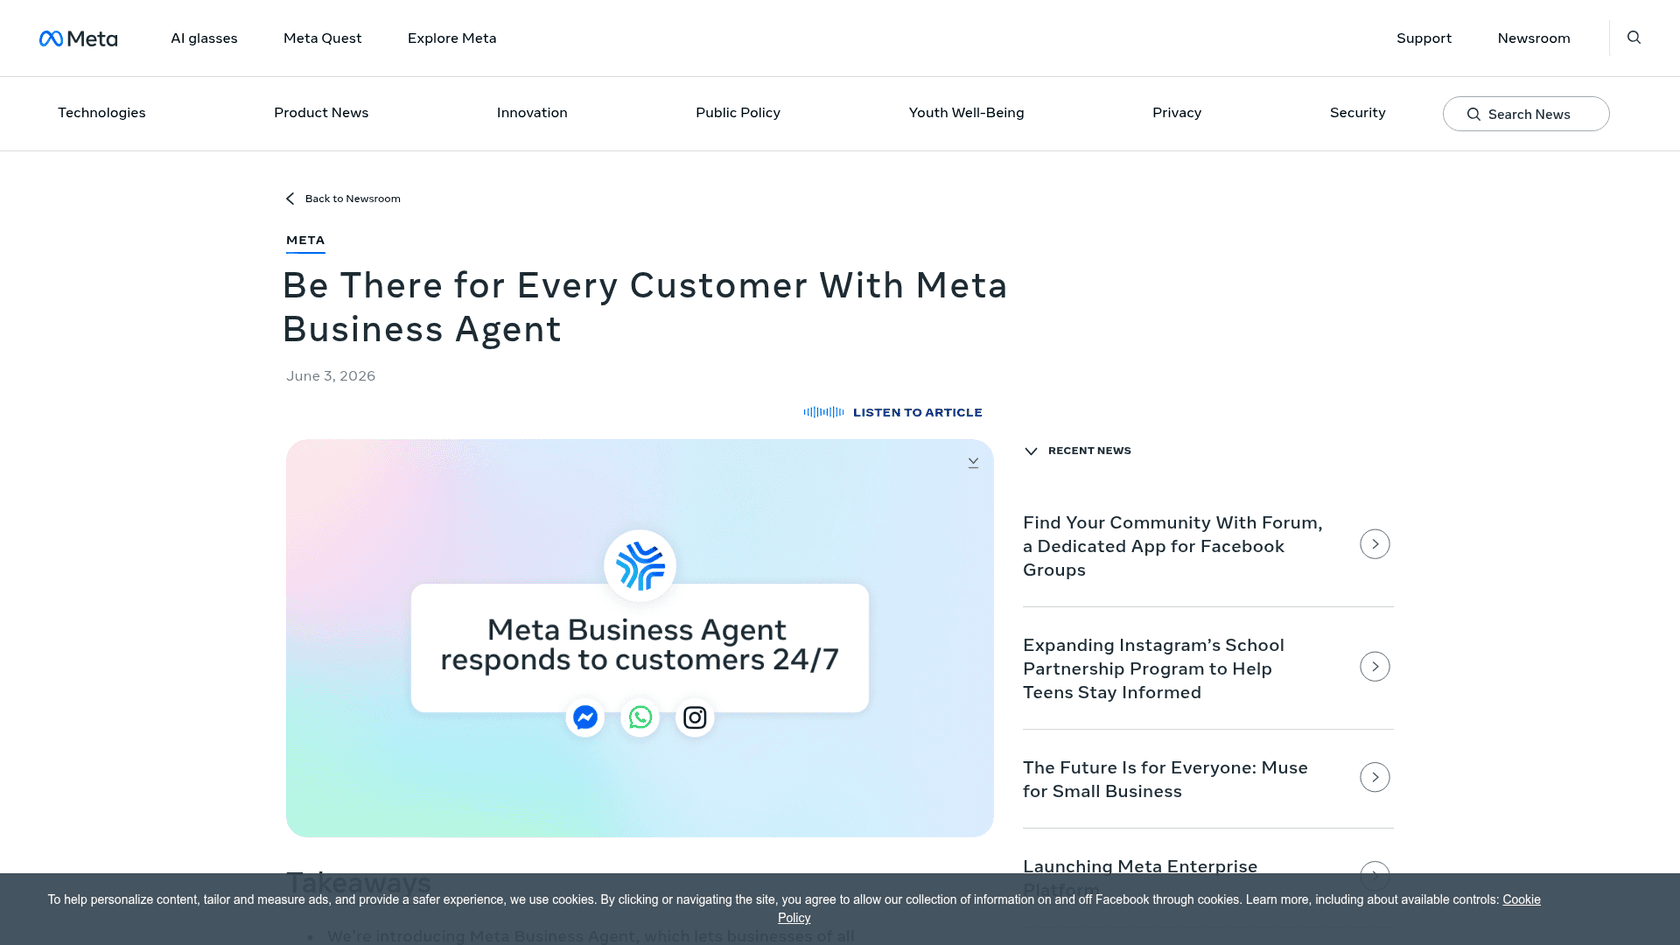Click the META category tag
This screenshot has height=945, width=1680.
(x=305, y=240)
